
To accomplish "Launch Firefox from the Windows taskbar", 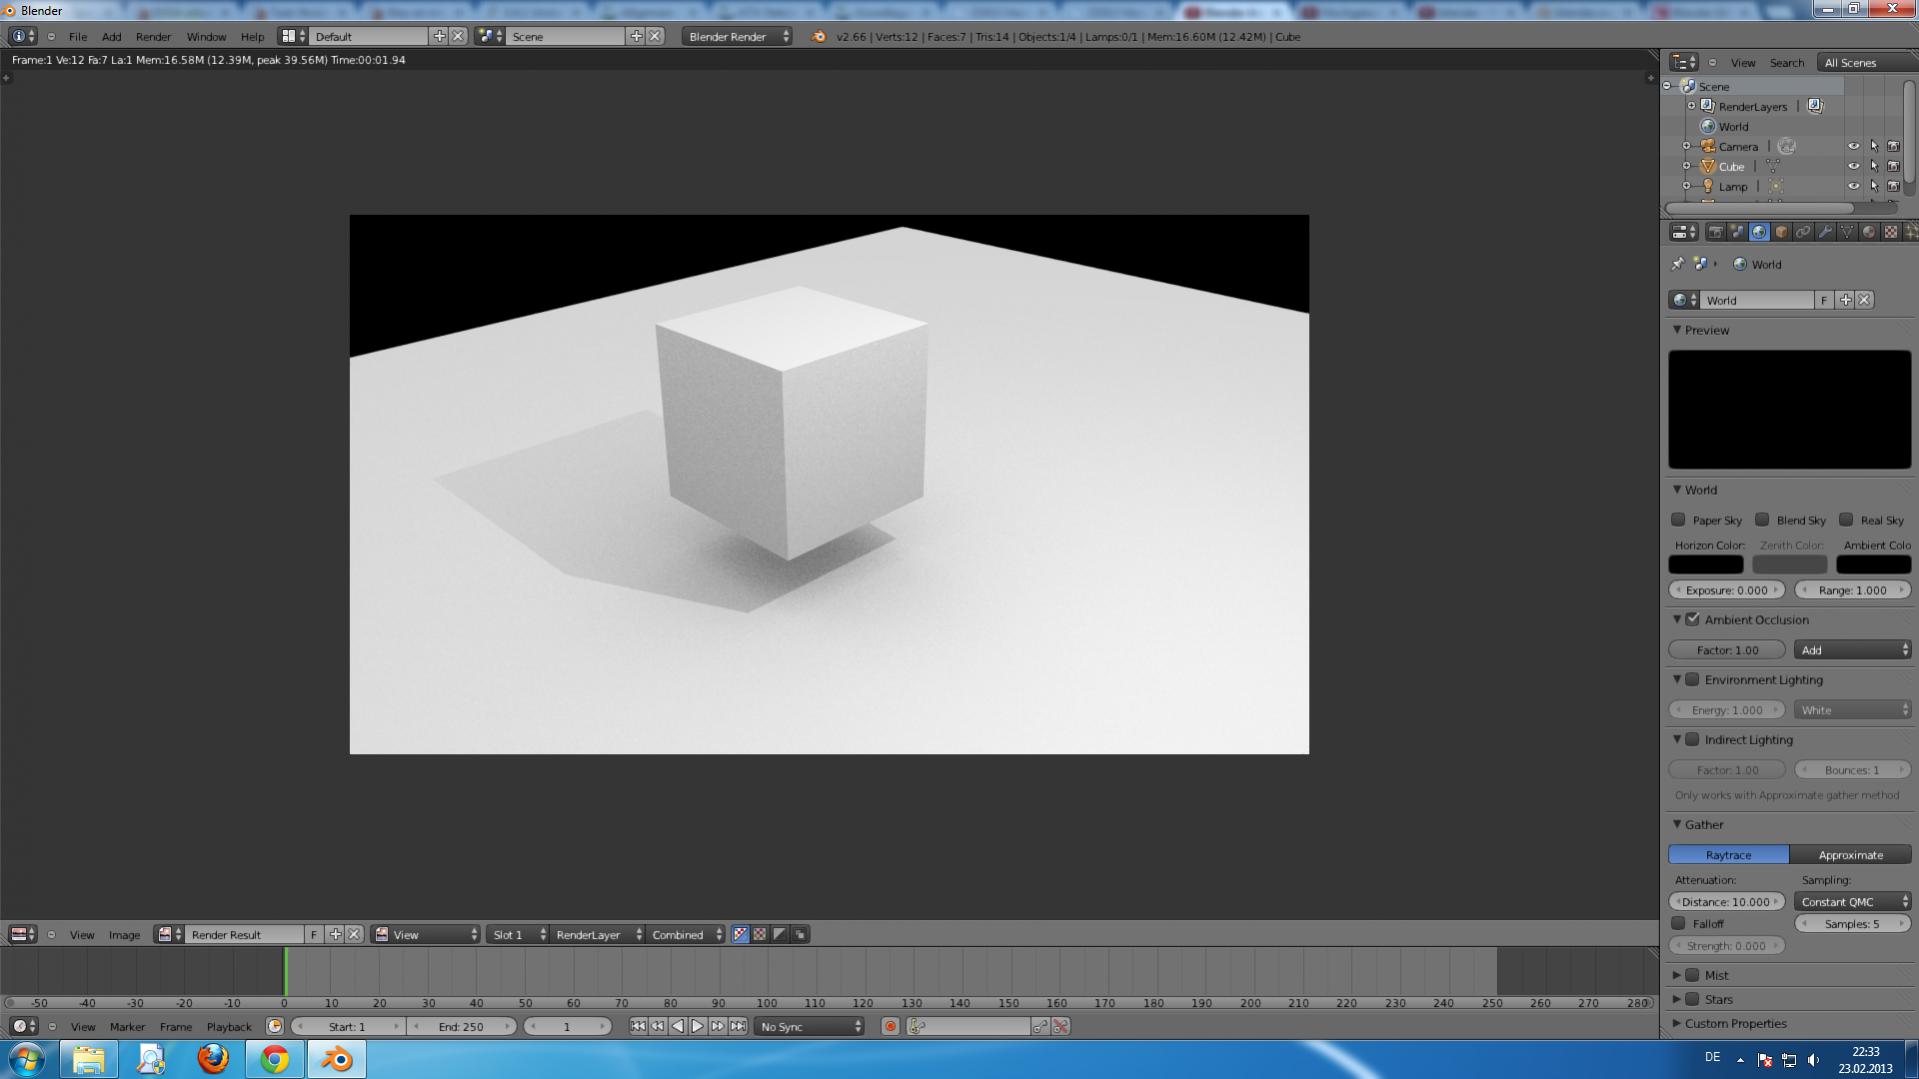I will [x=212, y=1058].
